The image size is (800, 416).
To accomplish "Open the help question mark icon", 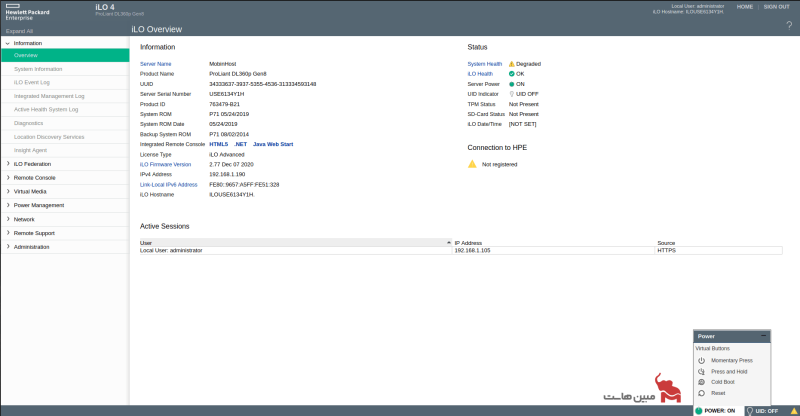I will pyautogui.click(x=789, y=26).
